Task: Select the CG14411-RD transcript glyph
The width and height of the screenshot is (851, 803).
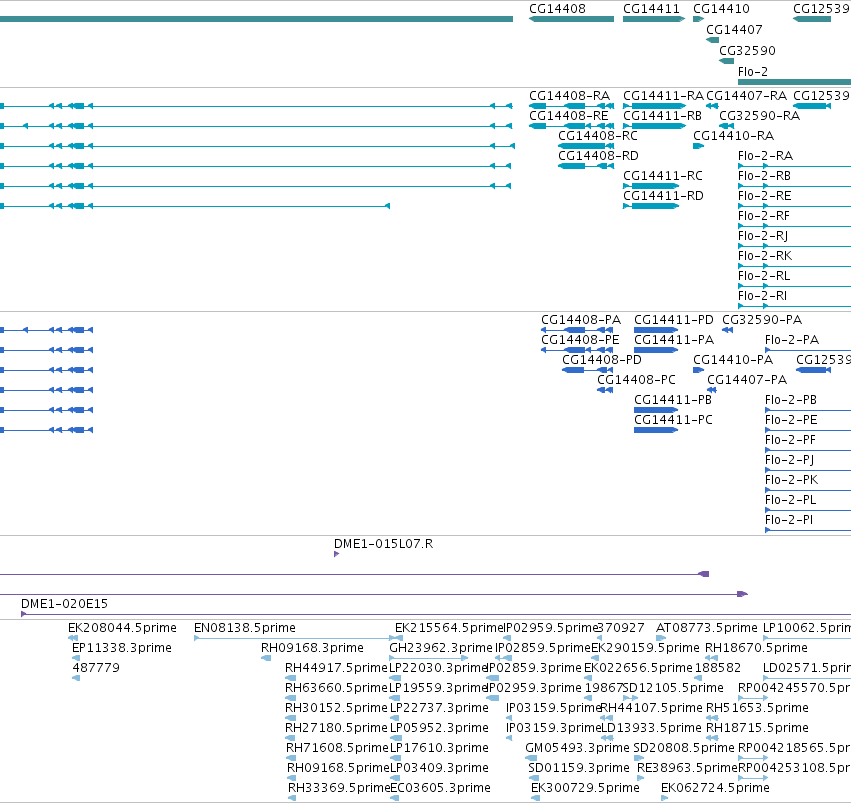Action: 651,206
